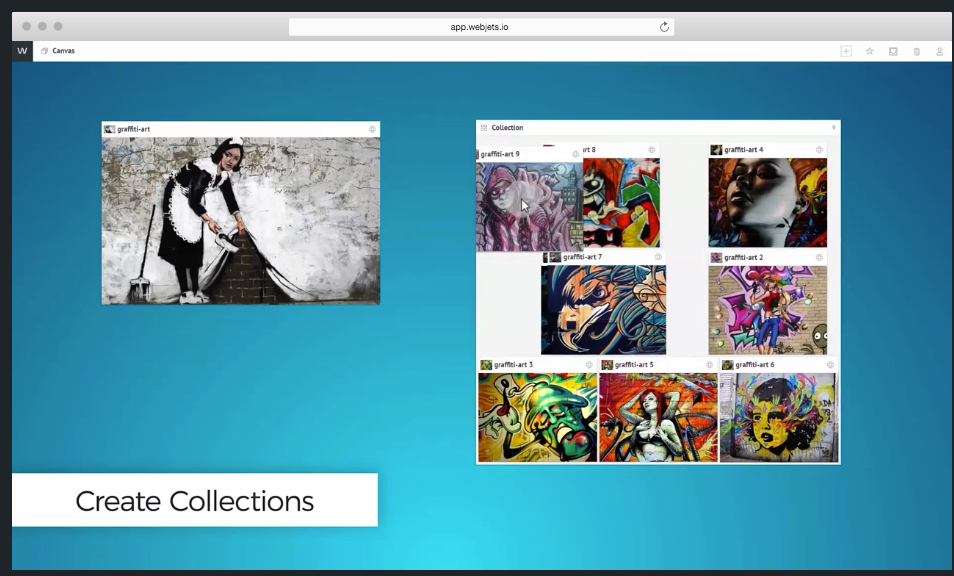The image size is (954, 576).
Task: Click the add new item plus icon
Action: tap(846, 51)
